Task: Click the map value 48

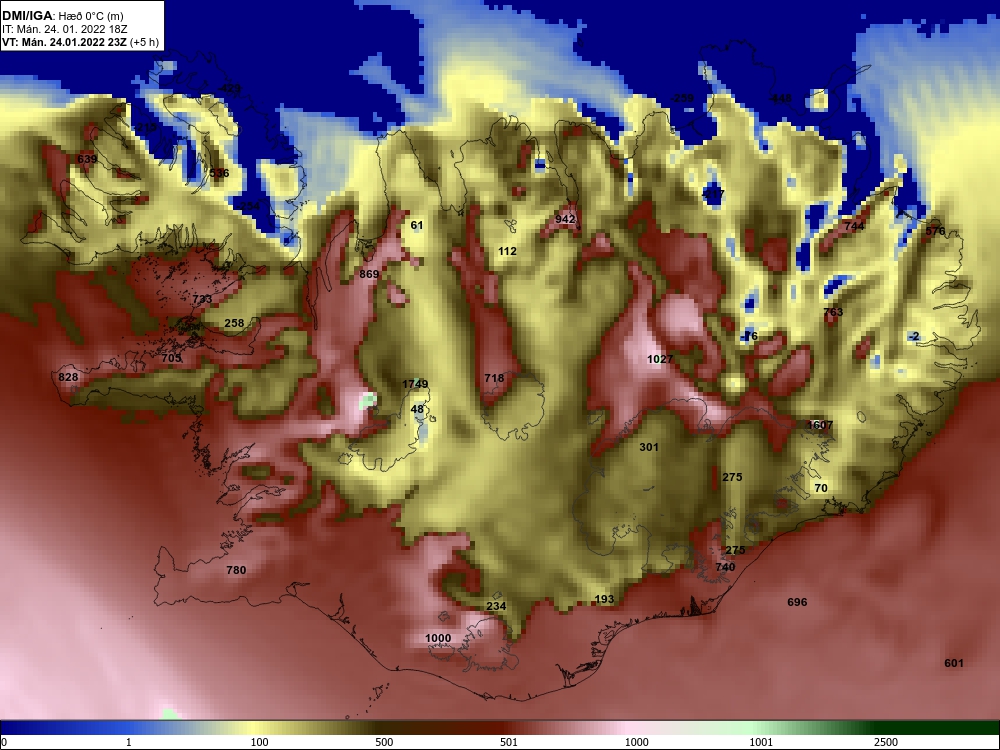Action: pos(417,409)
